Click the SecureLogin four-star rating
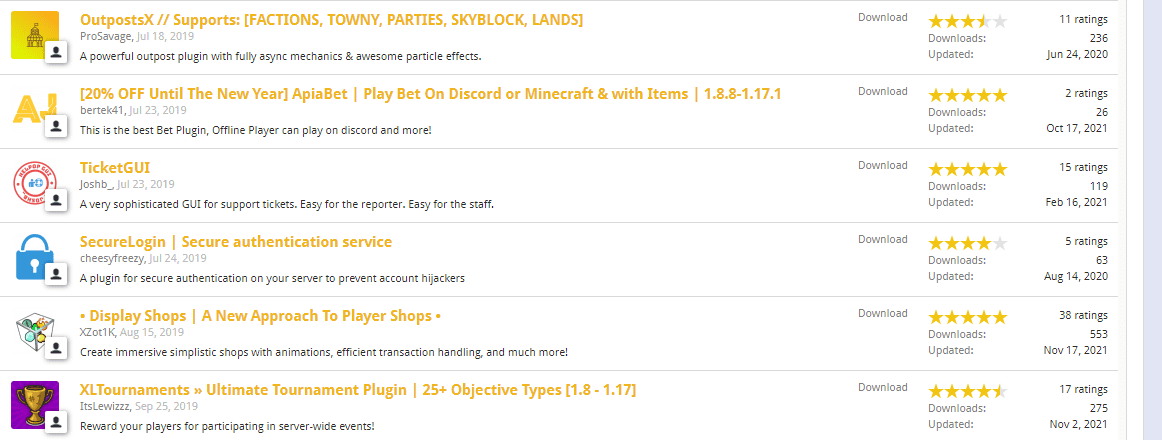This screenshot has height=440, width=1162. pos(967,244)
